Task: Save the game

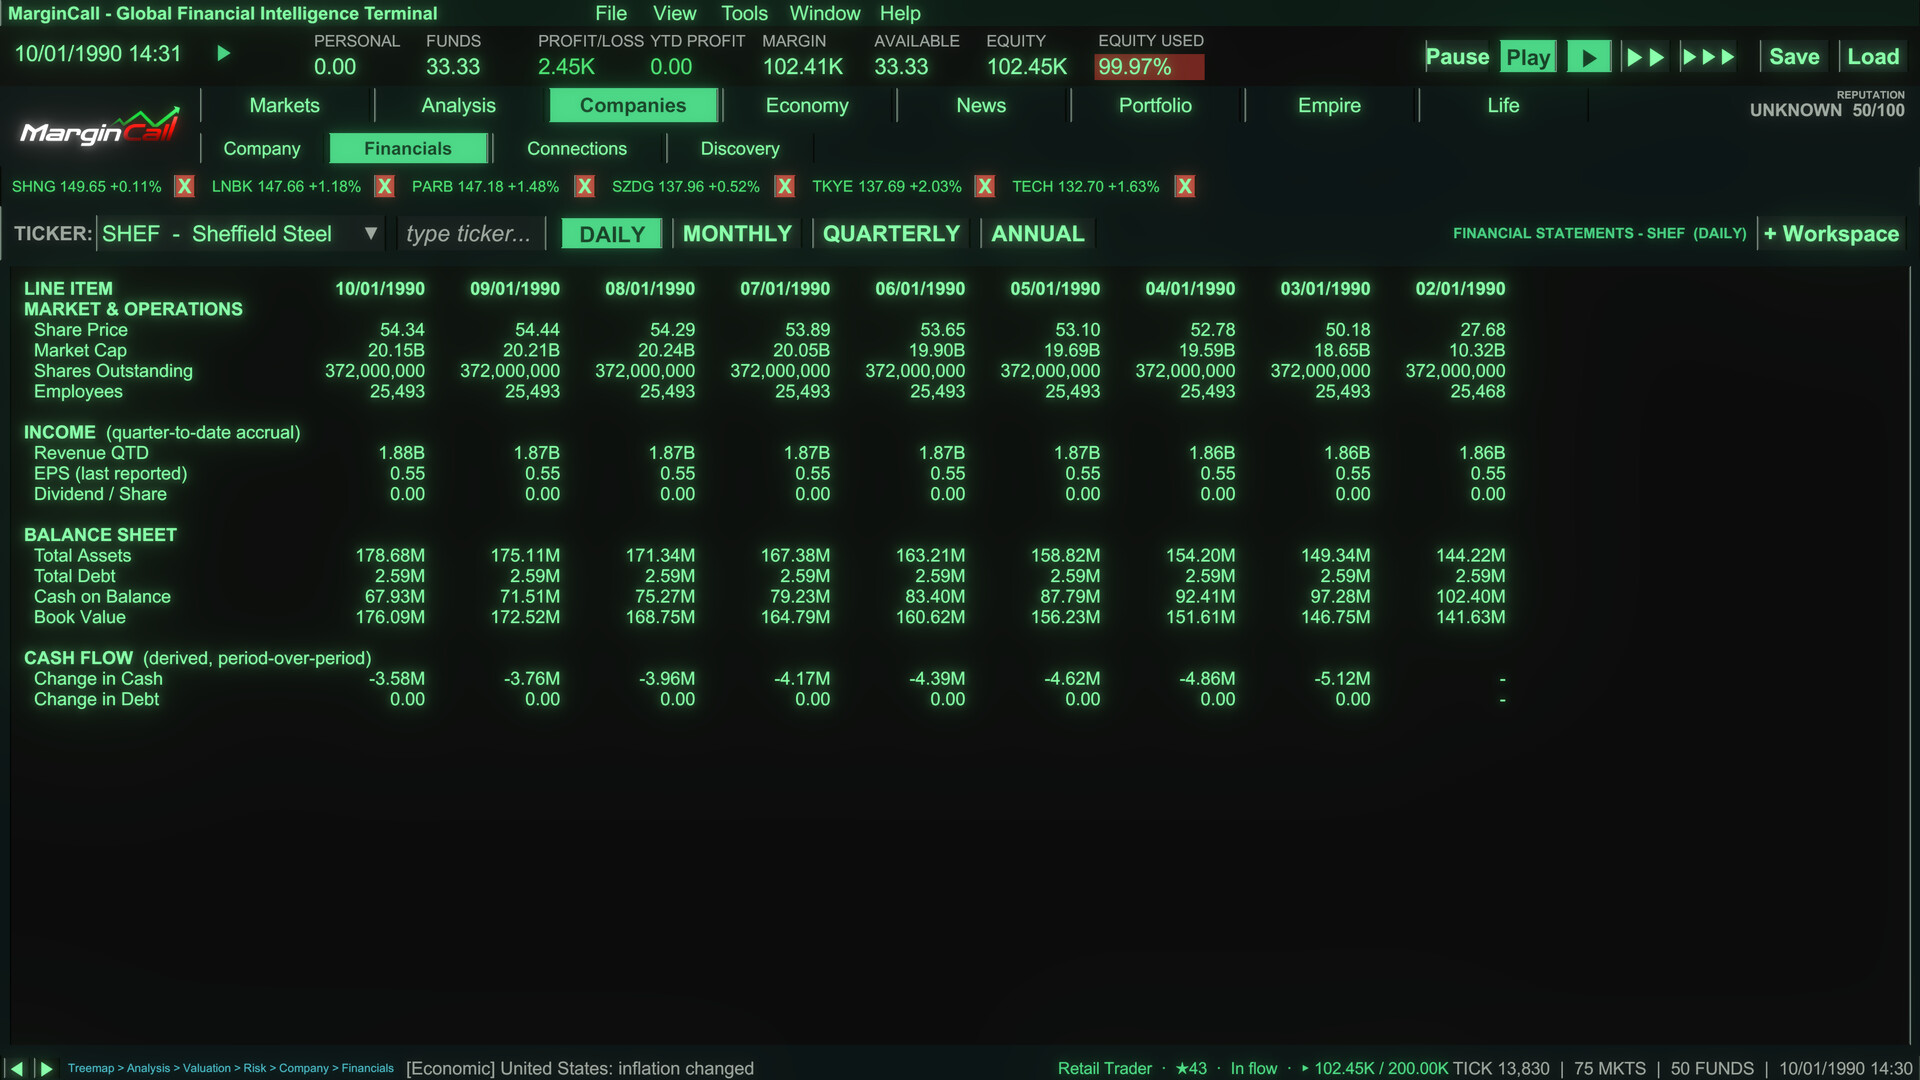Action: 1794,57
